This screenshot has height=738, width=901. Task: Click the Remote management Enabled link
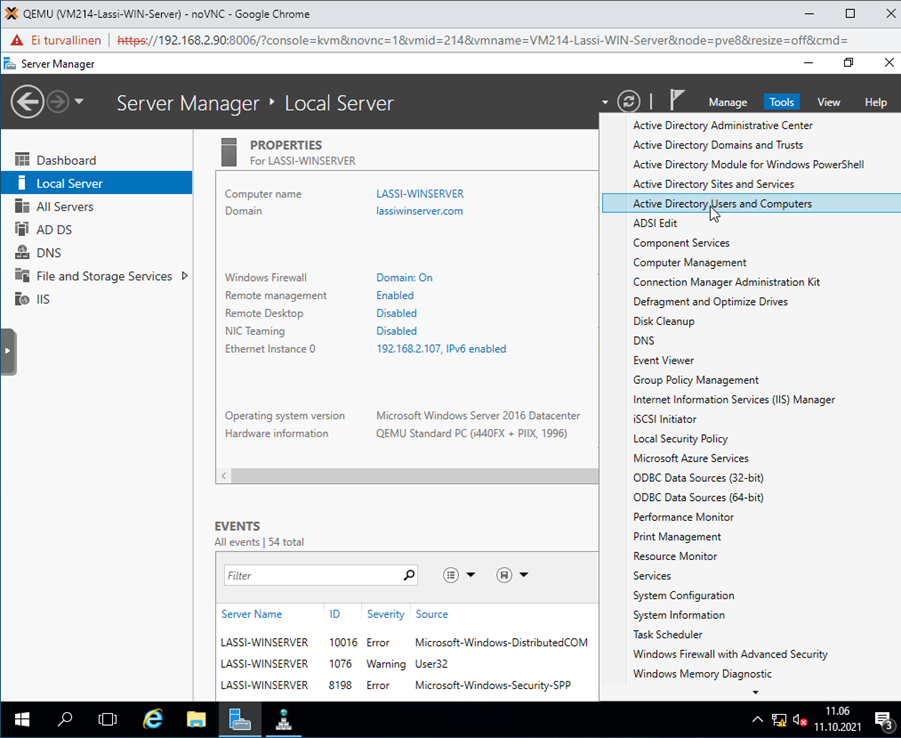[x=395, y=295]
